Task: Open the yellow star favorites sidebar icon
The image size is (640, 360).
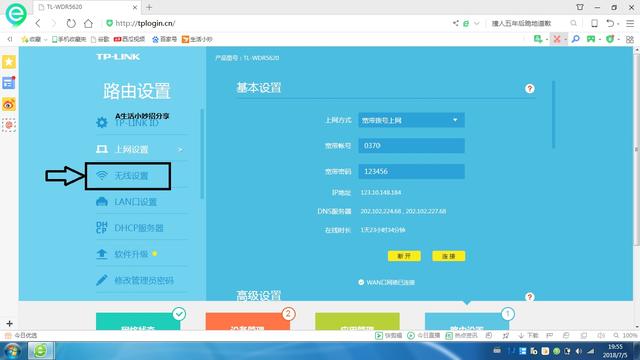Action: (x=9, y=62)
